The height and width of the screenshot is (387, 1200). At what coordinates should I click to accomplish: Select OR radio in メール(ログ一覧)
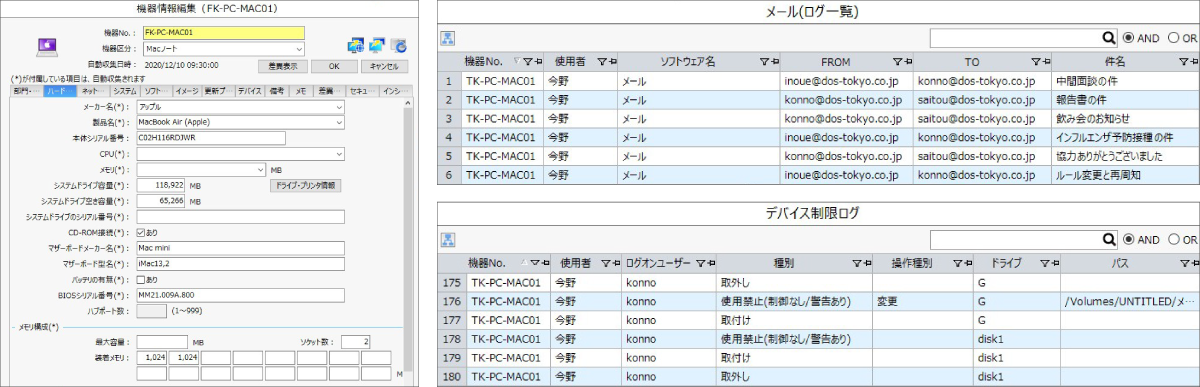click(x=1174, y=38)
